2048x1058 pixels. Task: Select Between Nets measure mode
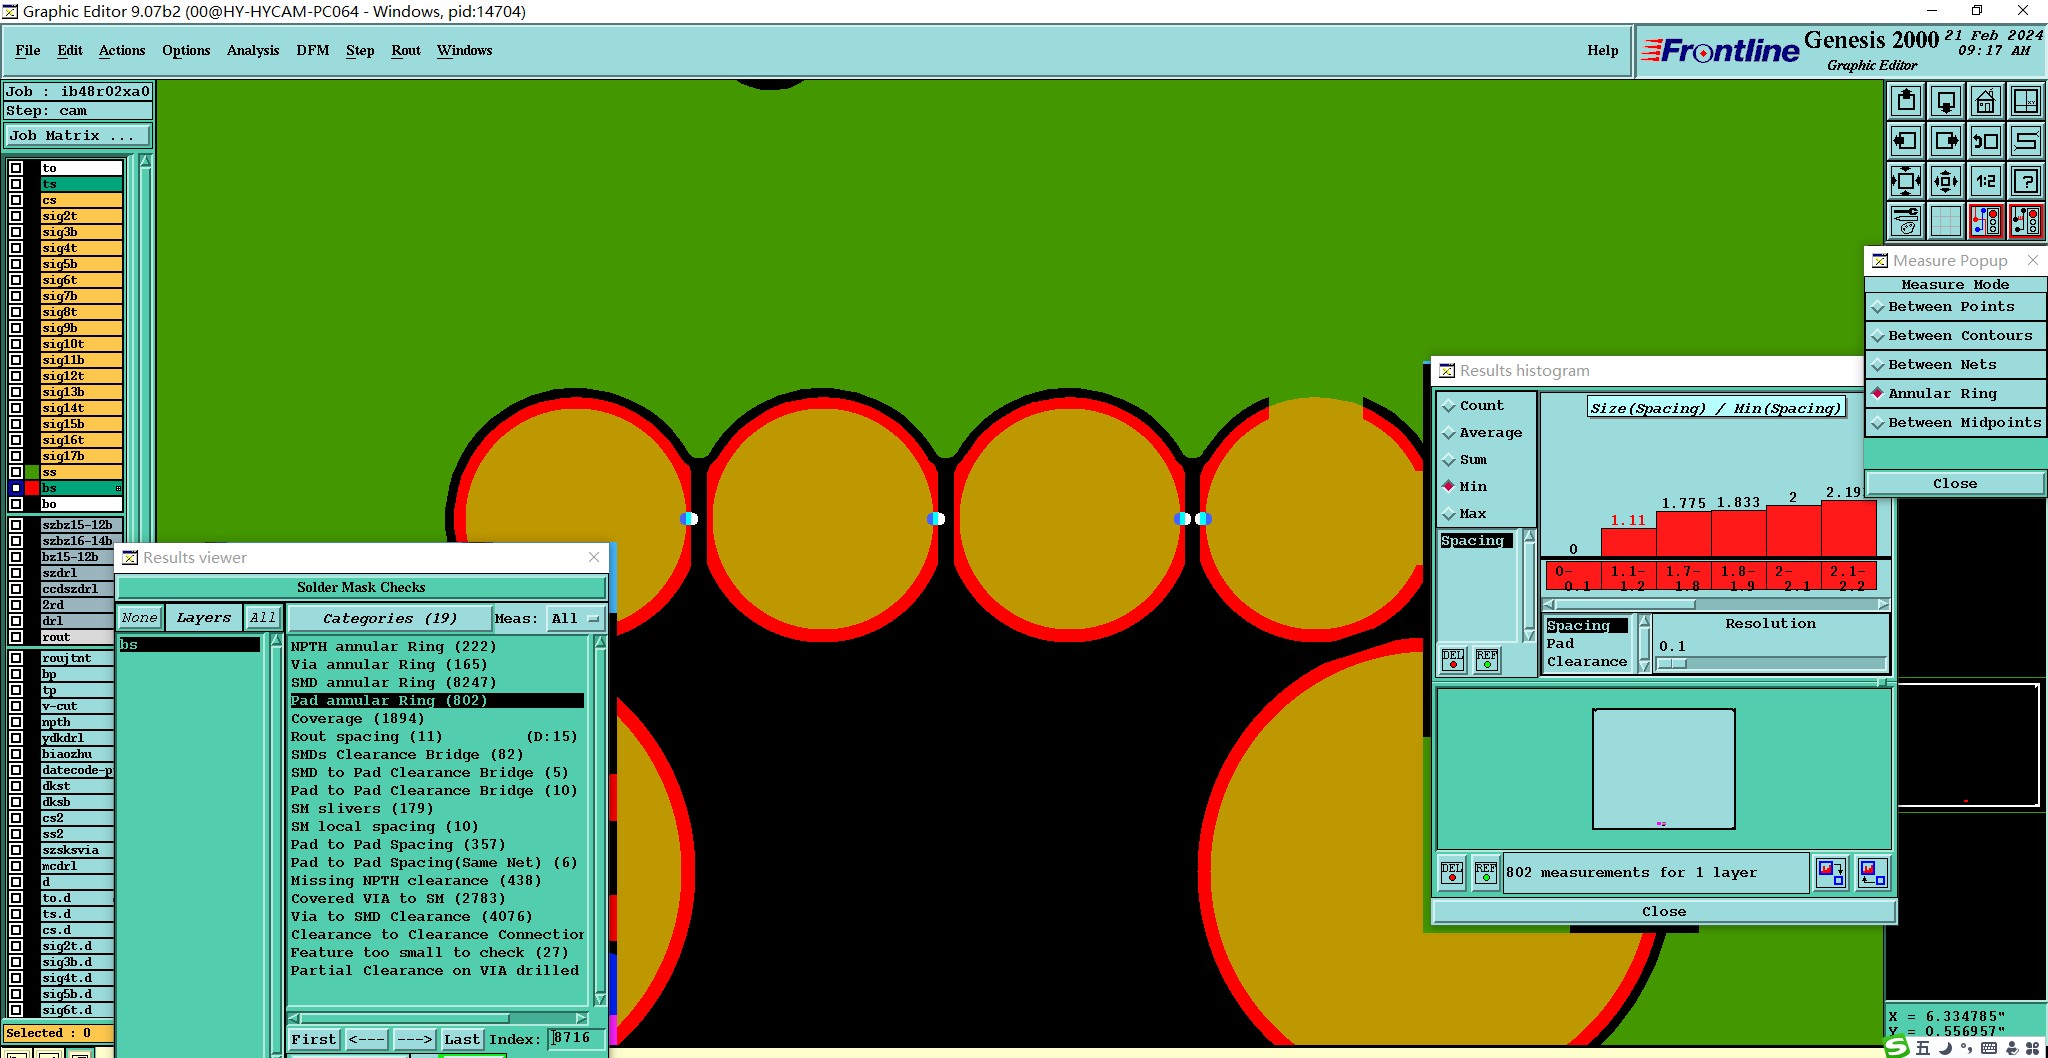coord(1955,365)
